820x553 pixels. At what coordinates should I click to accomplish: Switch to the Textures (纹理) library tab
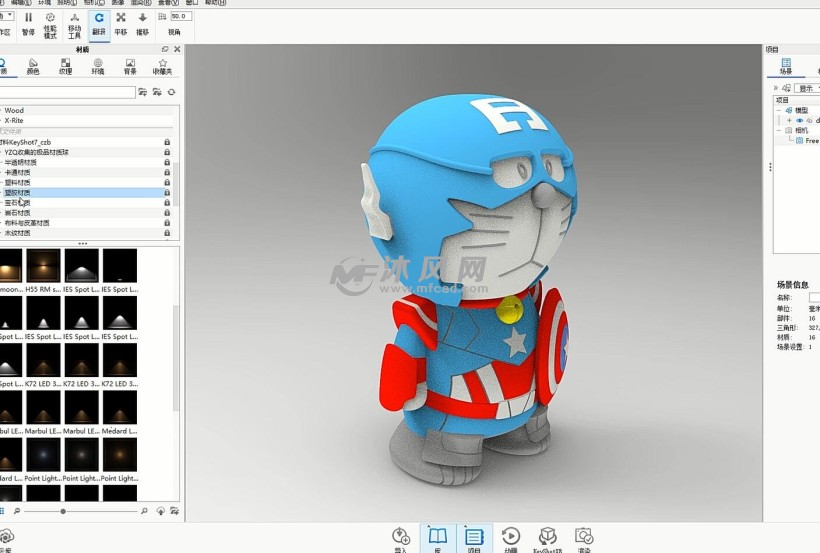(65, 66)
